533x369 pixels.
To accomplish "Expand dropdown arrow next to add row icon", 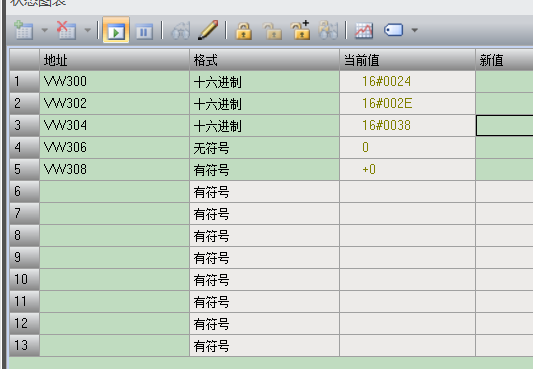I will point(45,30).
